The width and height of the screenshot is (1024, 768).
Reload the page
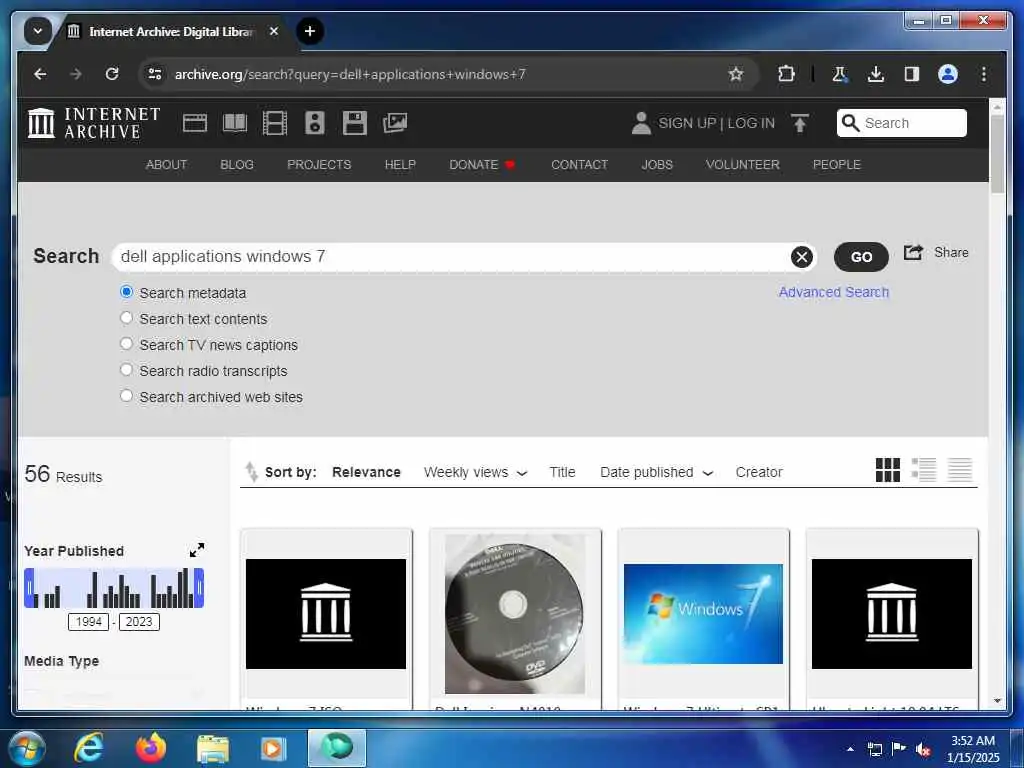pos(112,74)
